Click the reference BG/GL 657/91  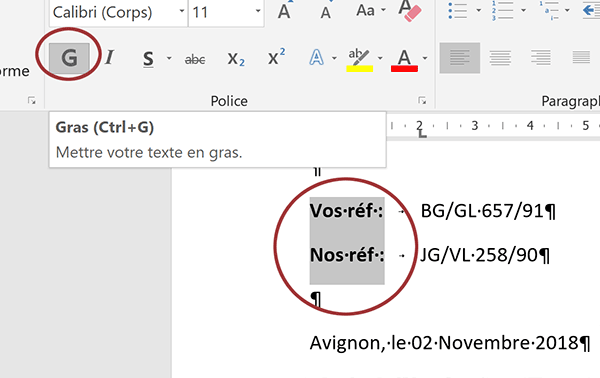(x=482, y=211)
